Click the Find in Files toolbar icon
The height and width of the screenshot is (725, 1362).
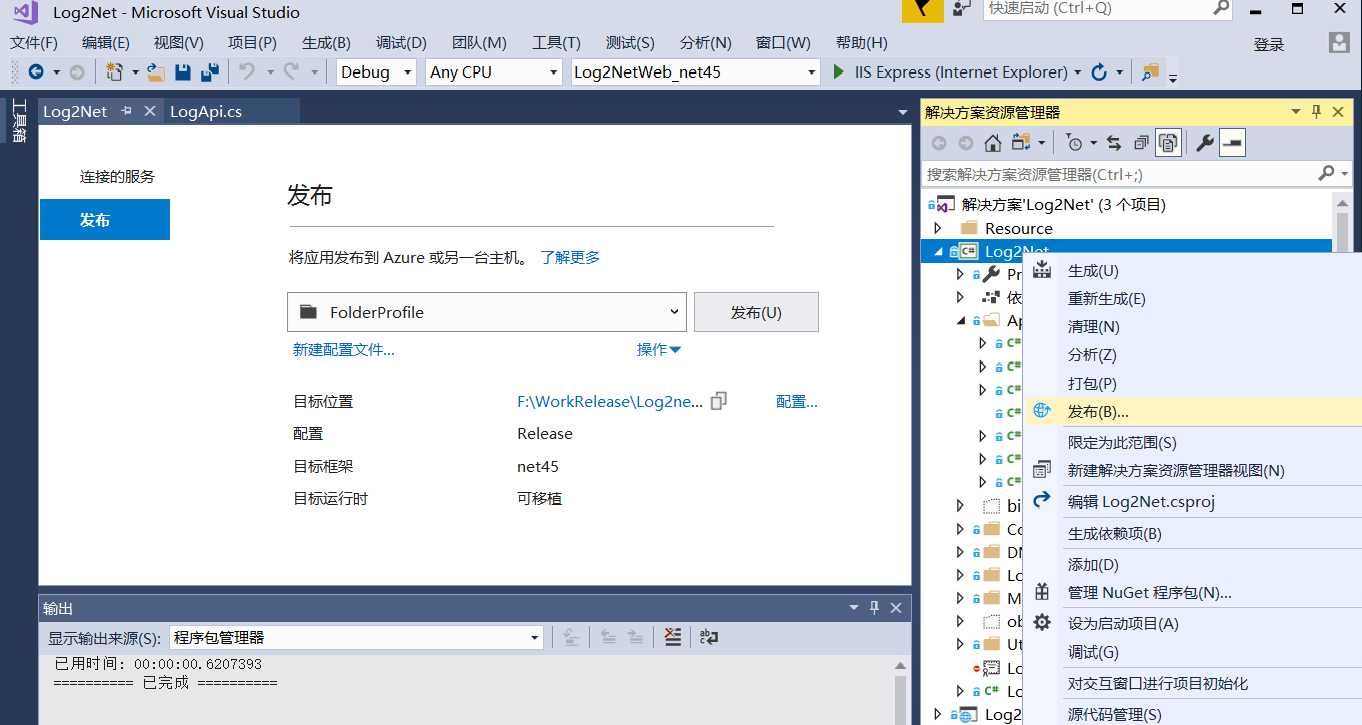1150,72
